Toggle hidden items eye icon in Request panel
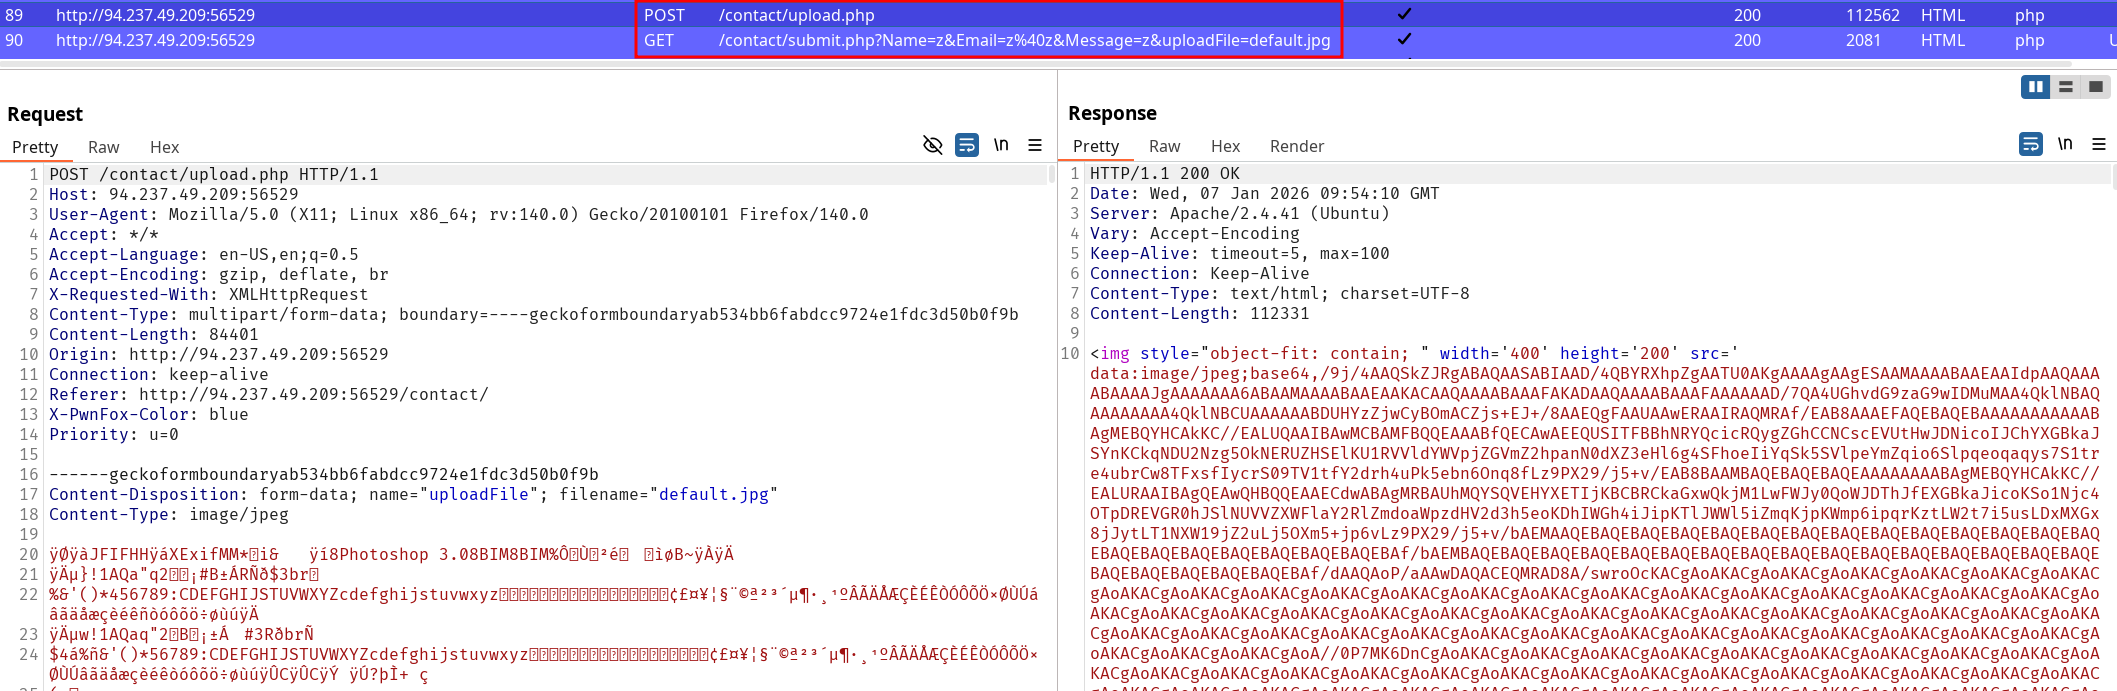This screenshot has height=691, width=2117. click(x=932, y=146)
